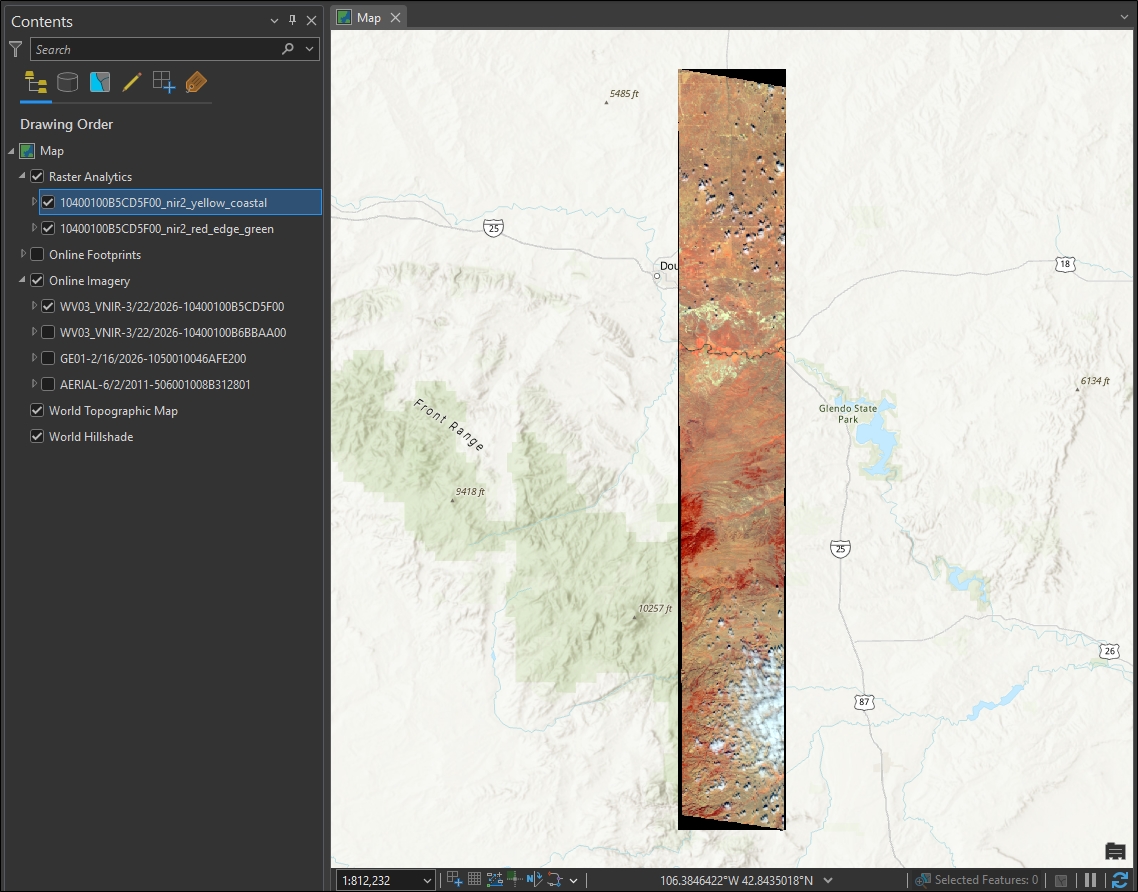Click the north-arrow correction icon in status bar
Screen dimensions: 1138x892
(535, 880)
